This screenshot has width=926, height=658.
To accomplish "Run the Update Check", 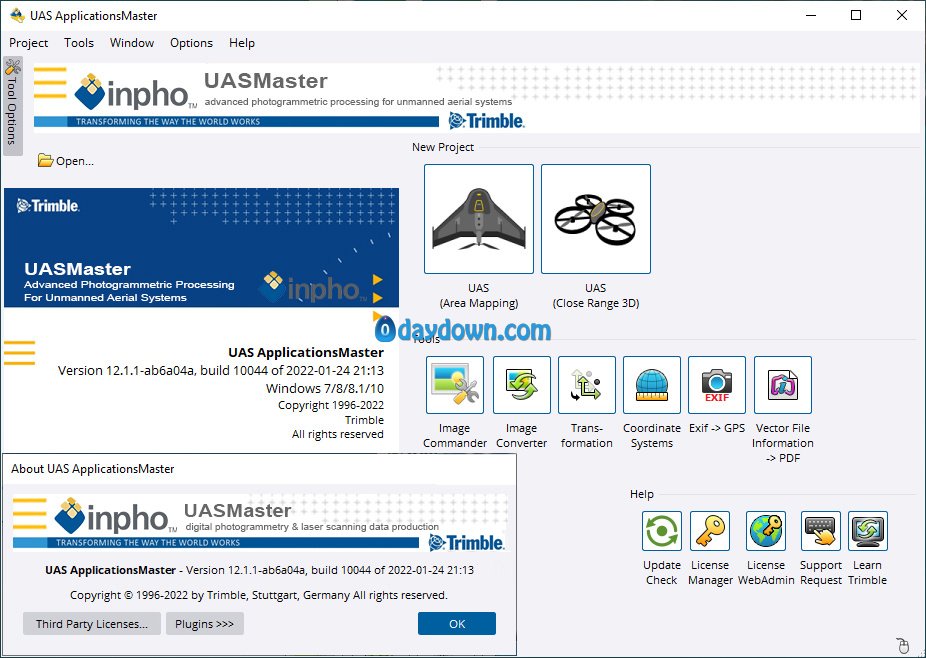I will tap(661, 531).
